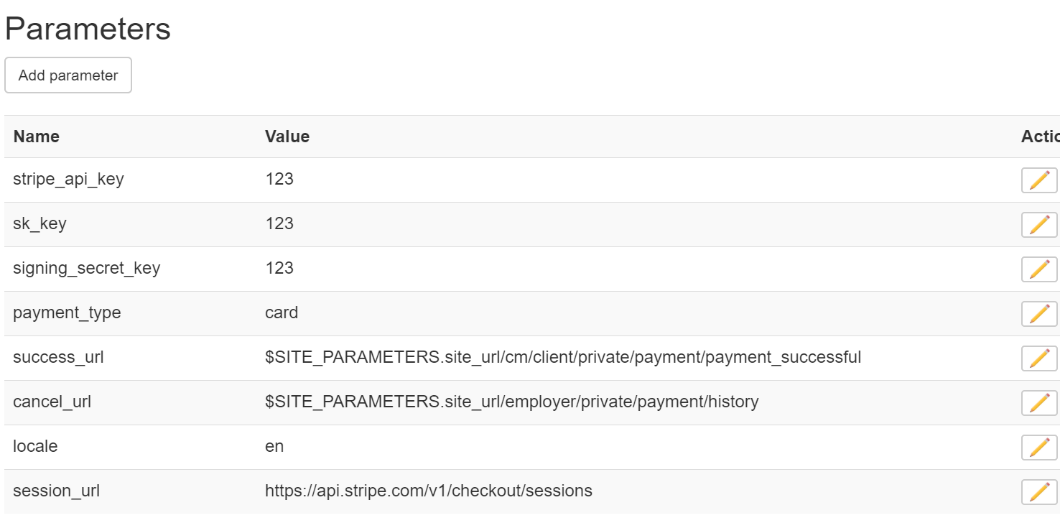1060x528 pixels.
Task: Click the locale name cell
Action: point(35,446)
